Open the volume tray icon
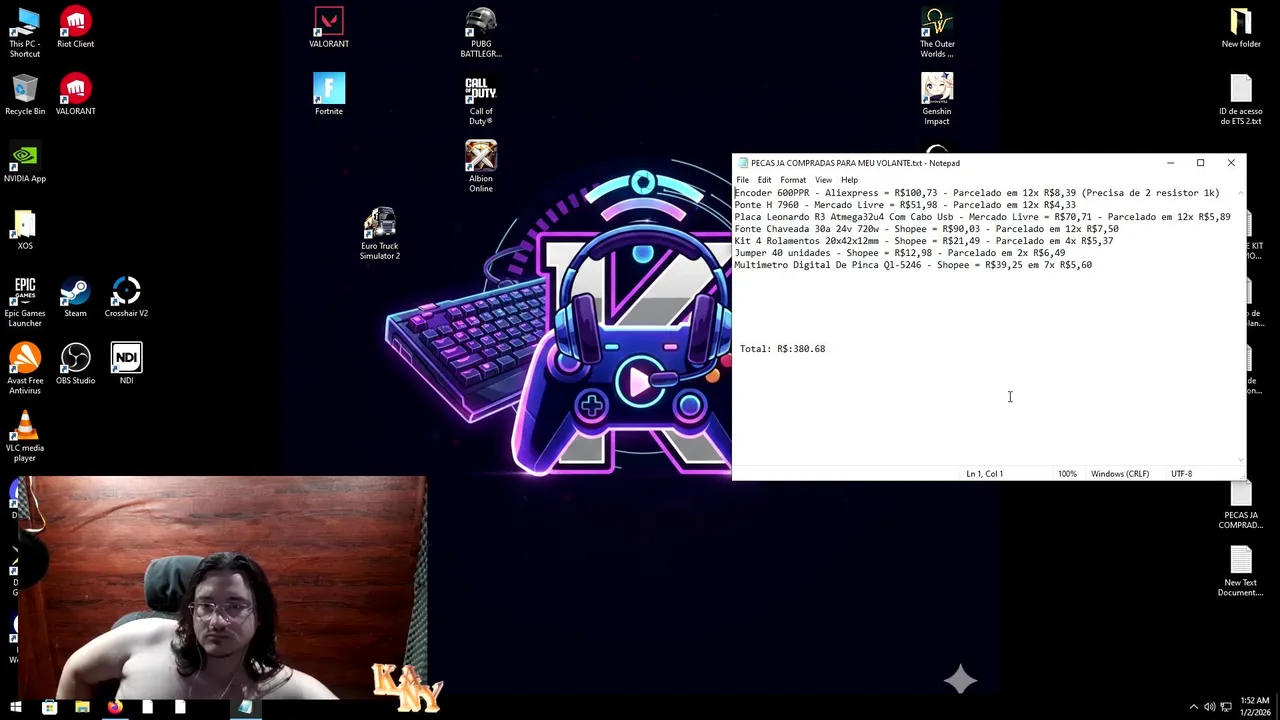 click(1209, 708)
